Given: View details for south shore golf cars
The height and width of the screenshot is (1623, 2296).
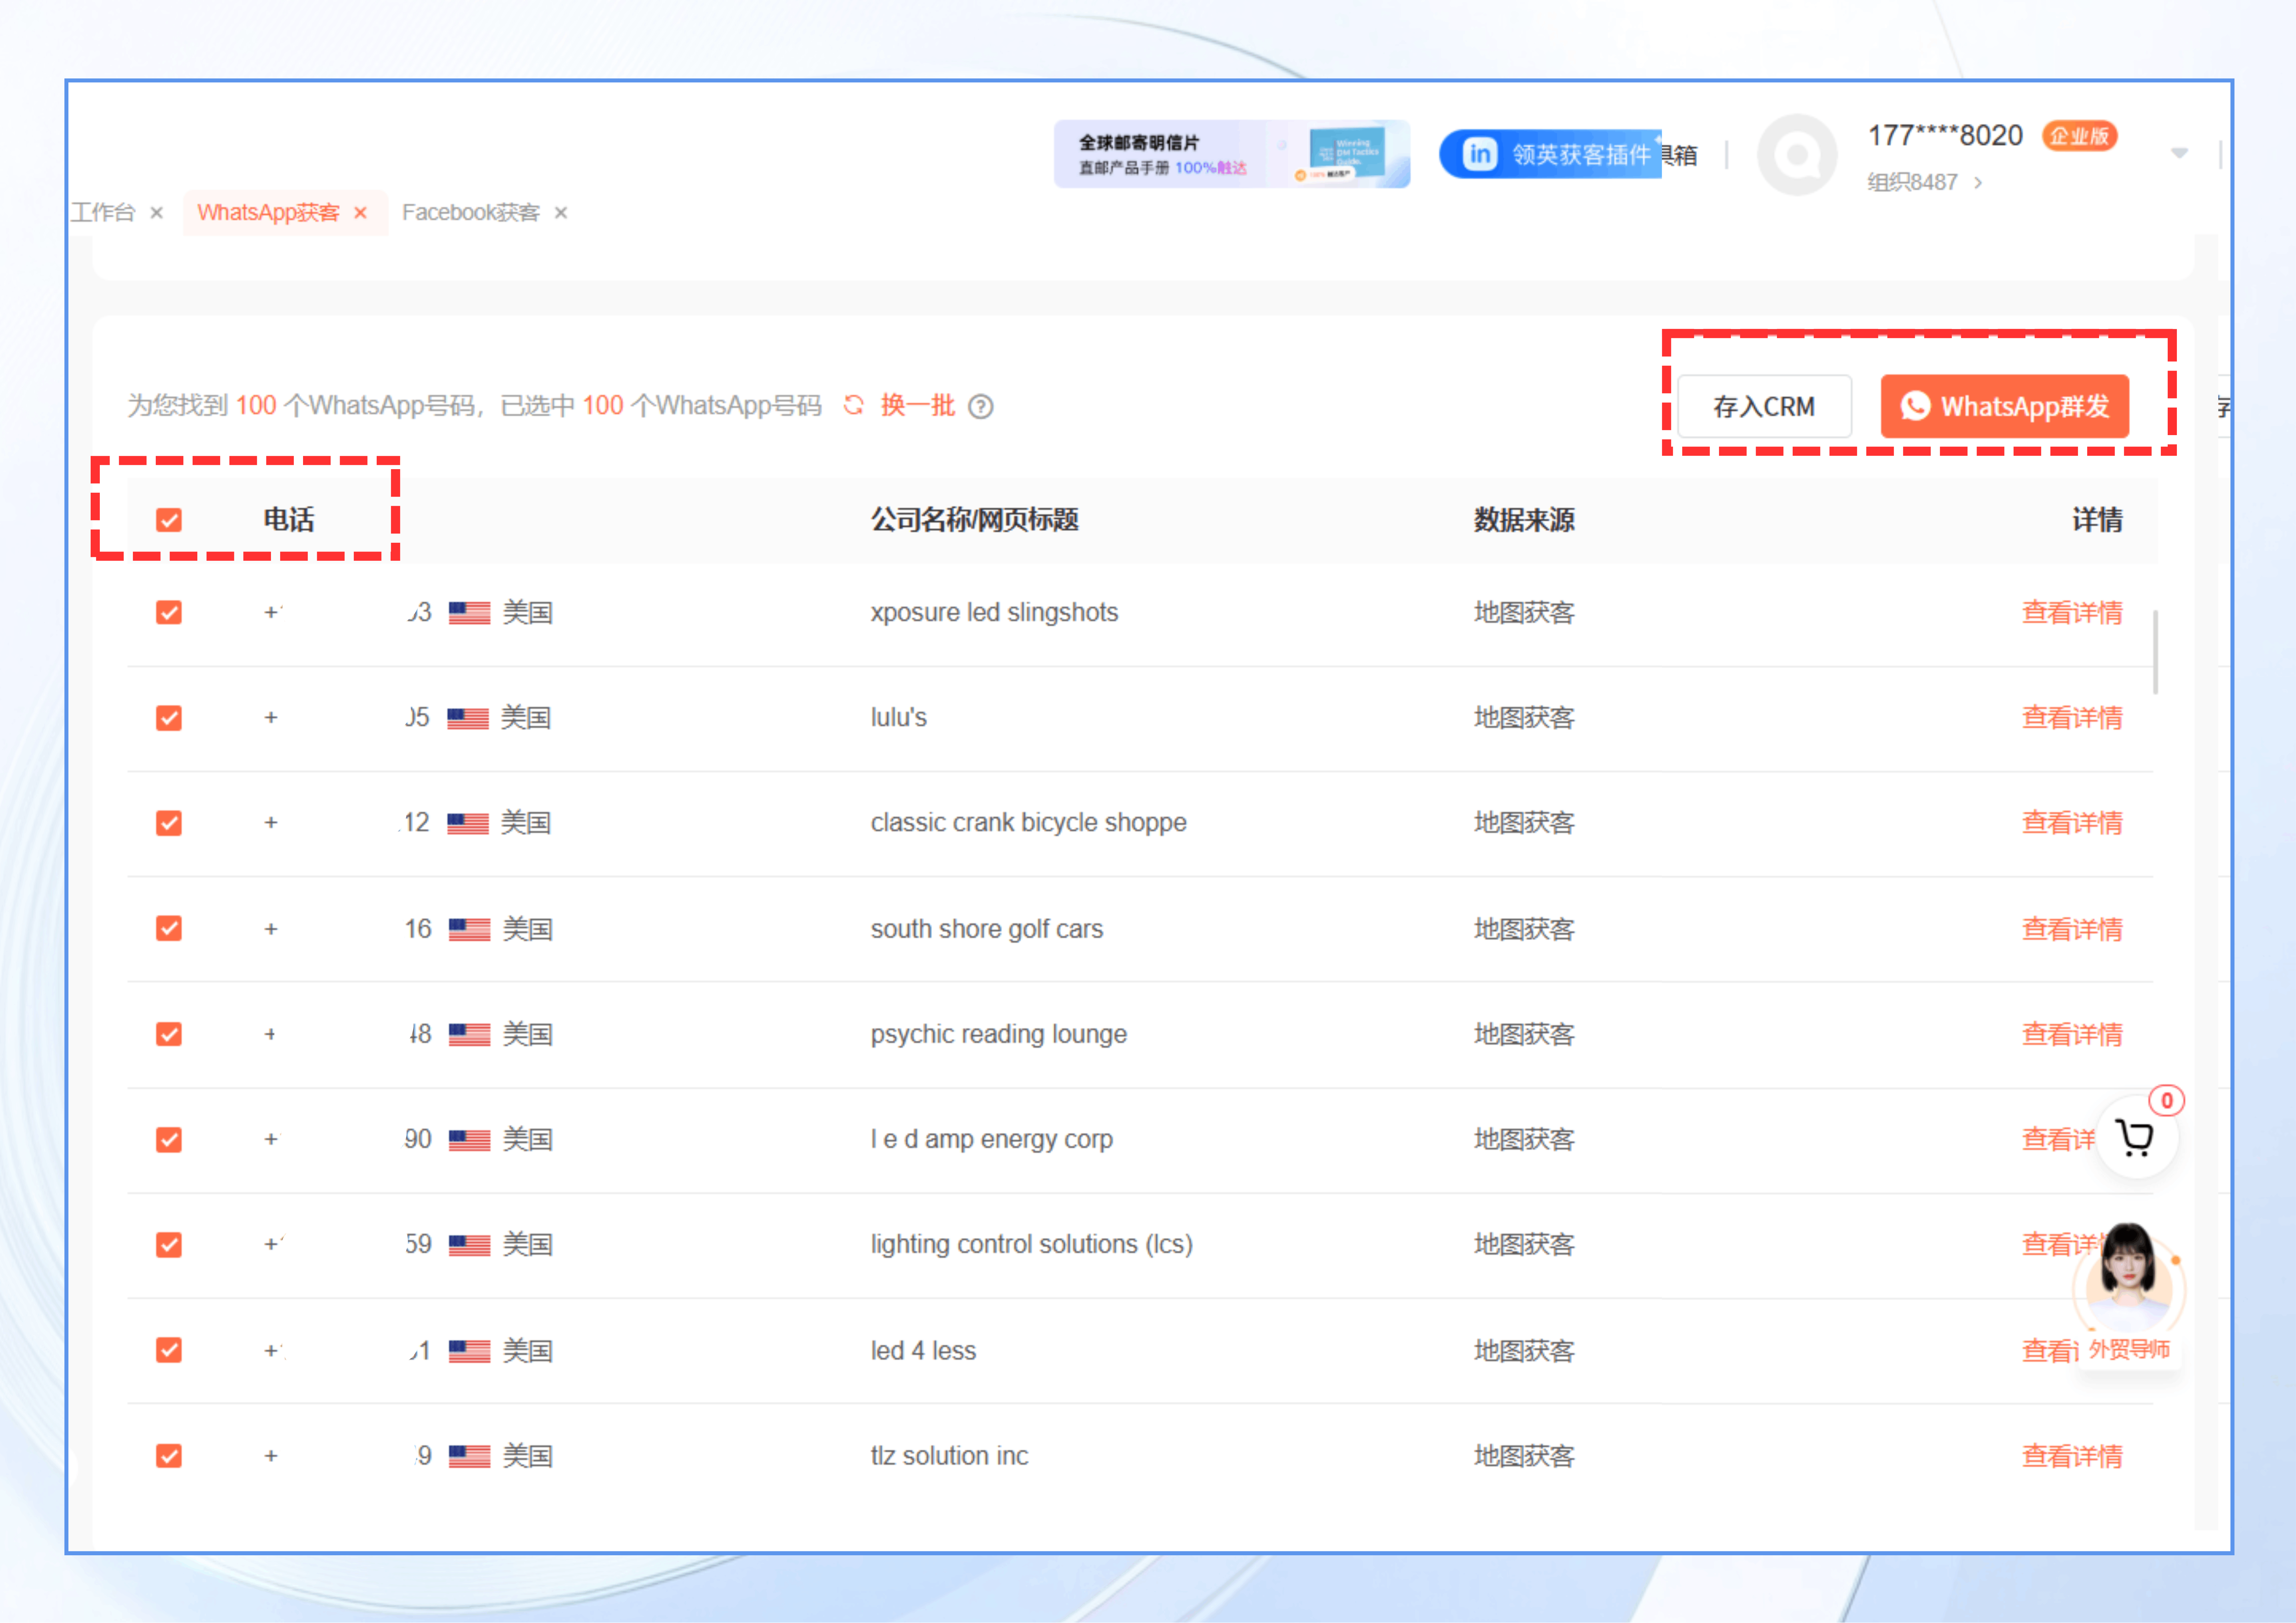Looking at the screenshot, I should tap(2072, 929).
